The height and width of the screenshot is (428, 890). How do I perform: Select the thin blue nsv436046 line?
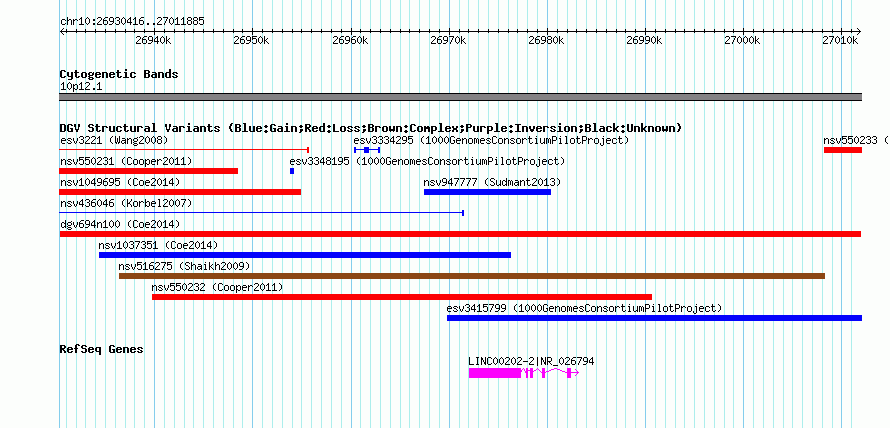[262, 213]
